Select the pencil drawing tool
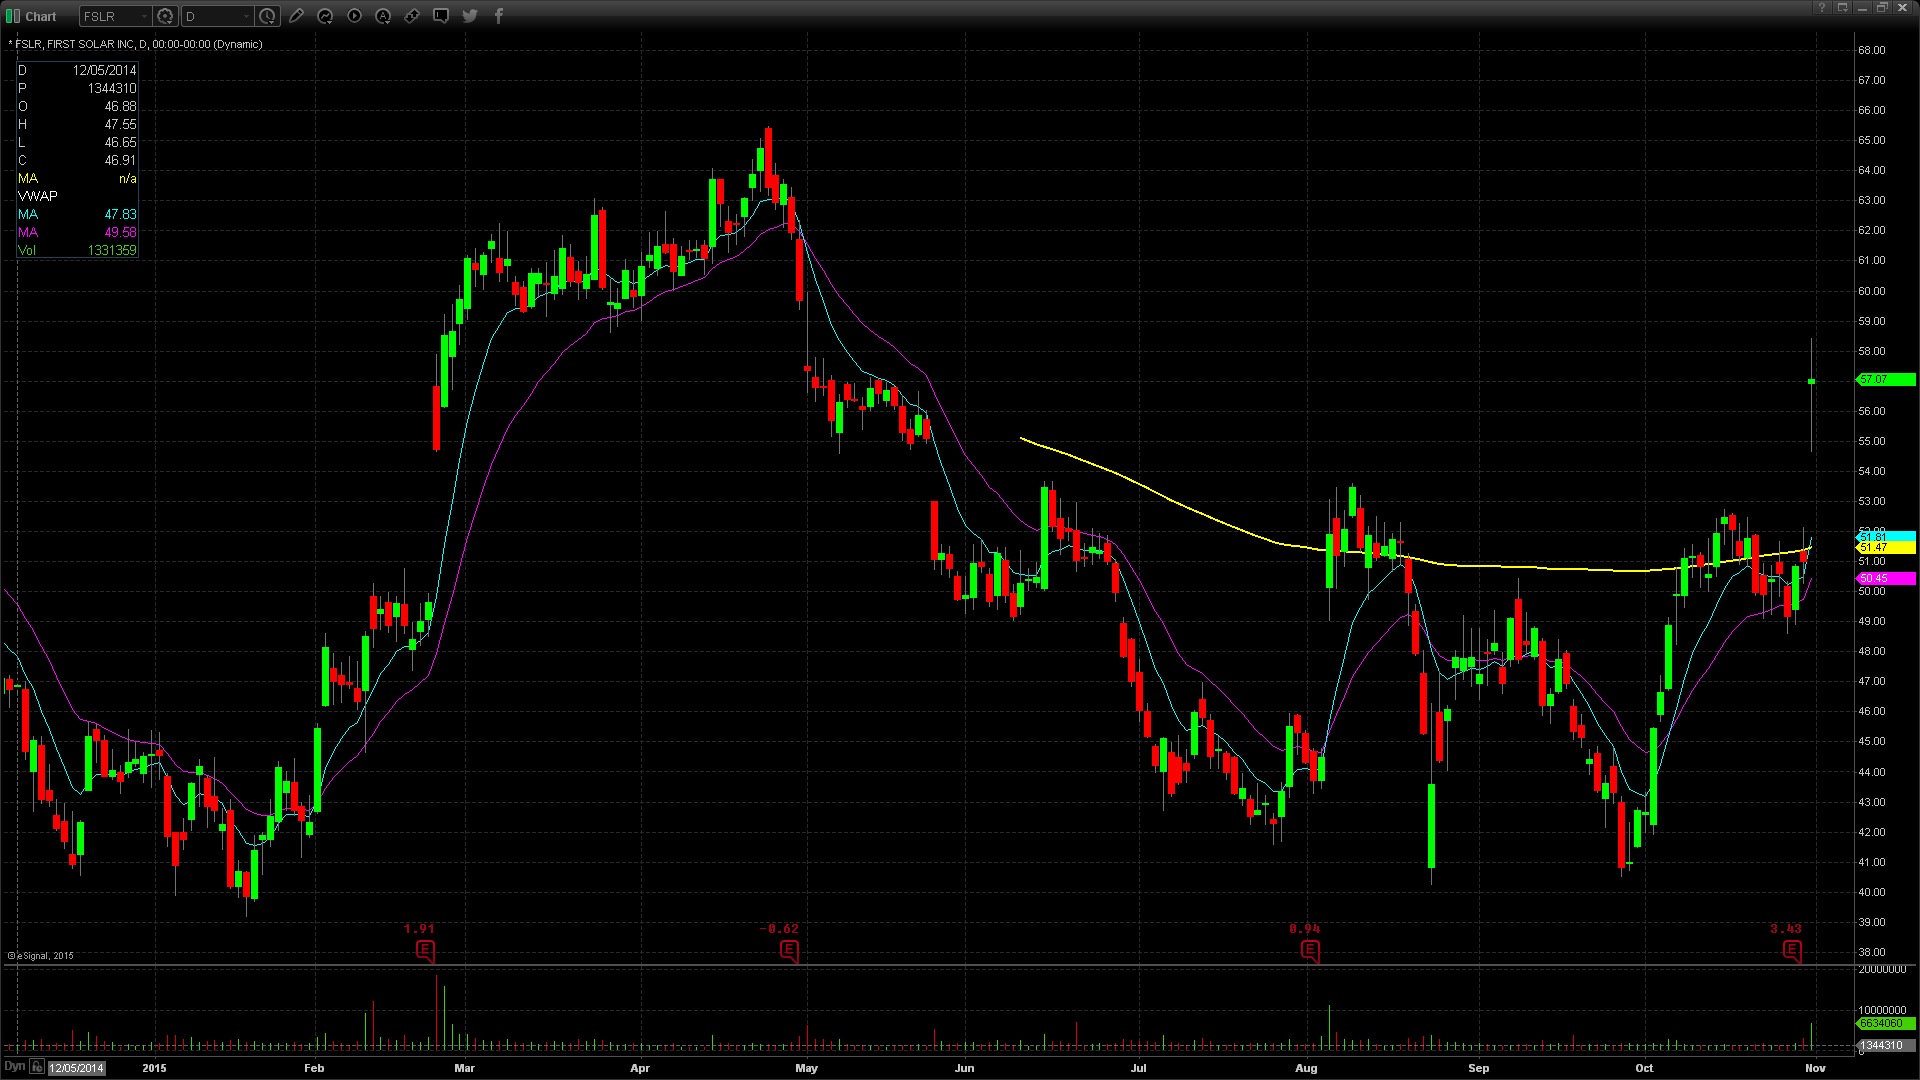 click(x=297, y=16)
